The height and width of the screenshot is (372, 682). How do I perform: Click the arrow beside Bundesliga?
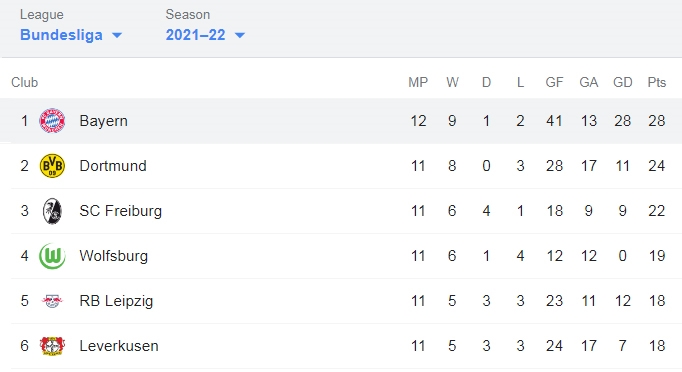(117, 35)
